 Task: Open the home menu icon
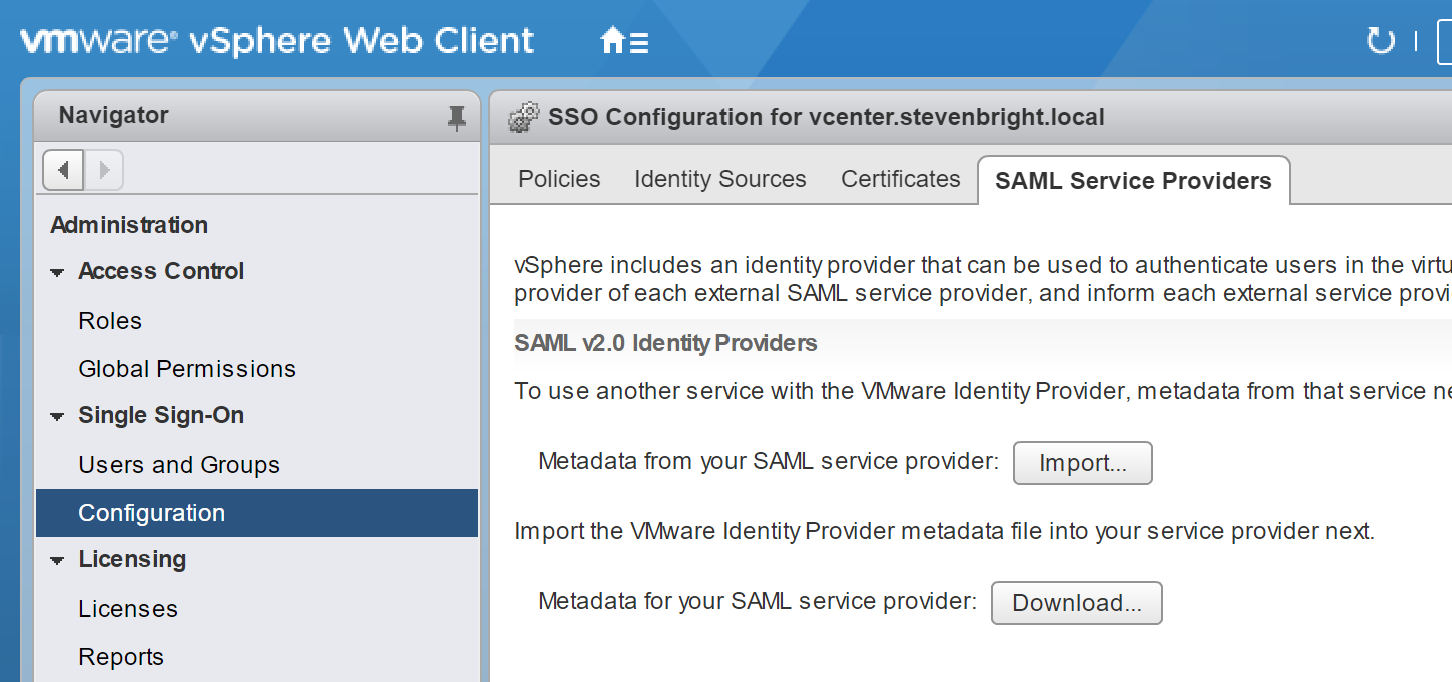point(623,41)
